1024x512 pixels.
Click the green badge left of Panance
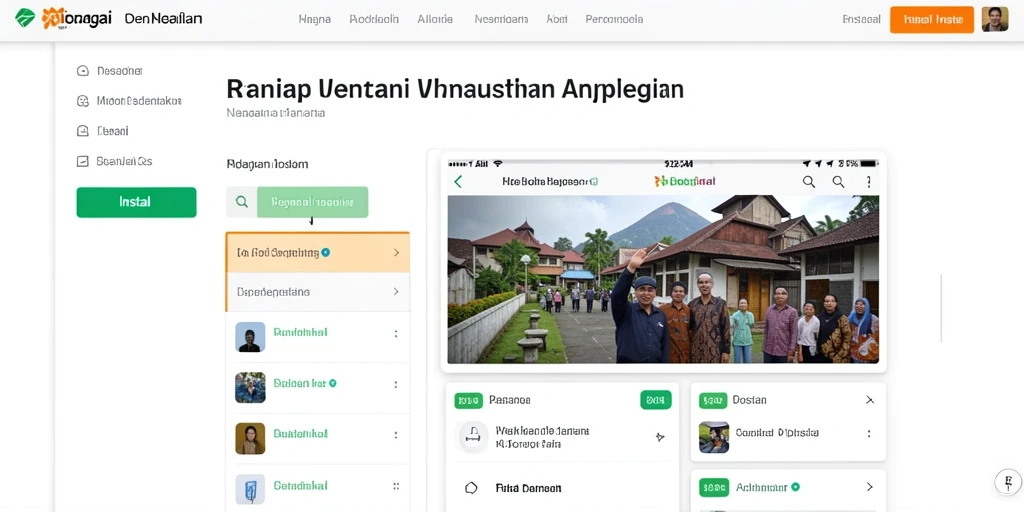pyautogui.click(x=468, y=400)
